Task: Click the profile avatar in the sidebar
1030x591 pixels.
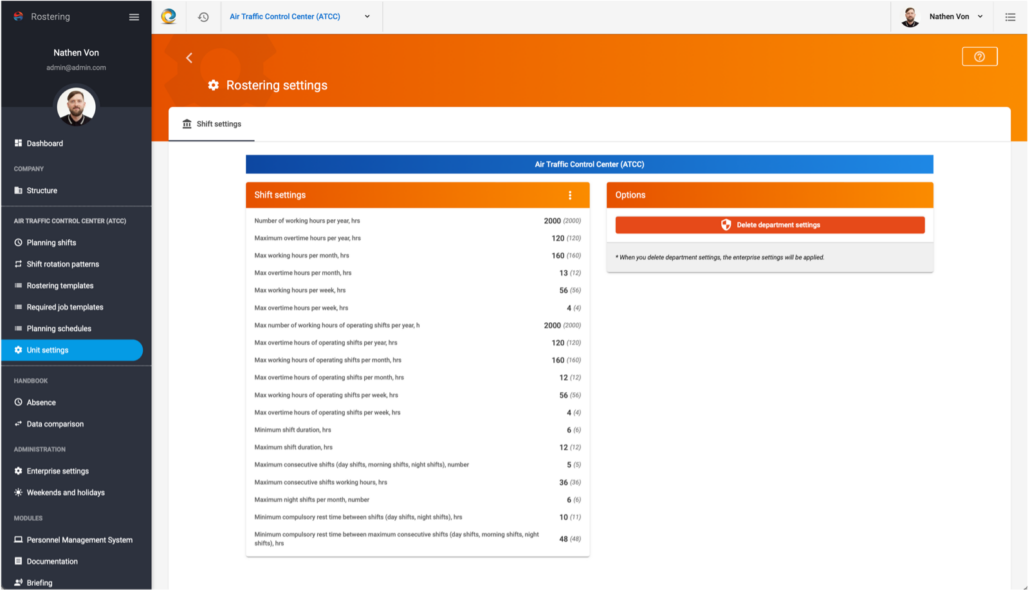Action: click(76, 106)
